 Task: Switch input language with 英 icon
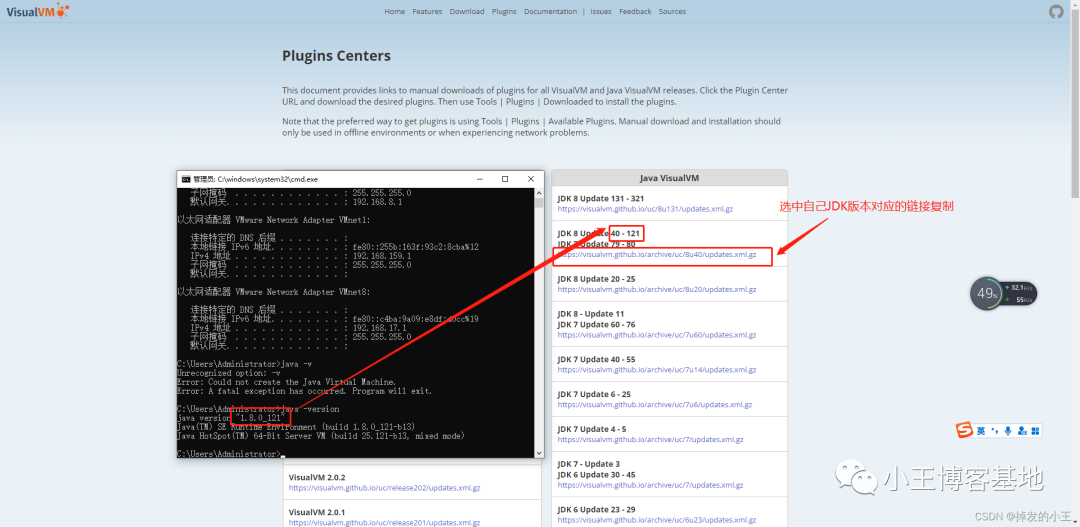pos(981,431)
